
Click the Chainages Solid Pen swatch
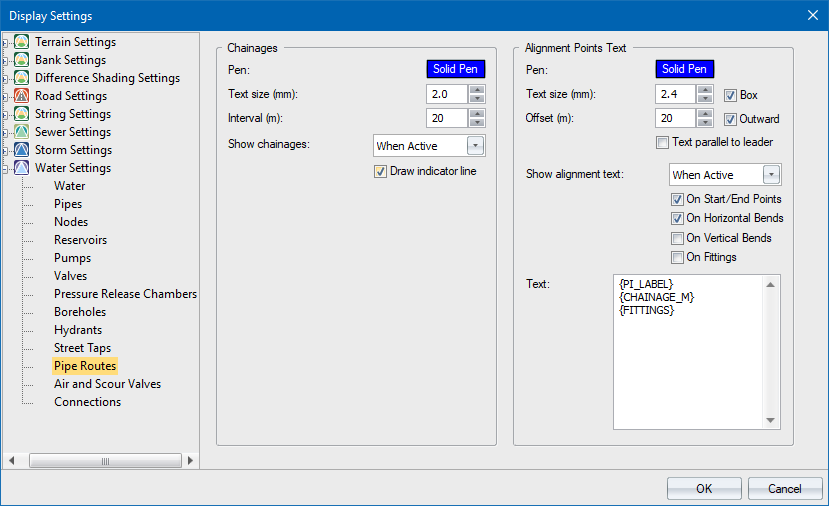coord(456,69)
